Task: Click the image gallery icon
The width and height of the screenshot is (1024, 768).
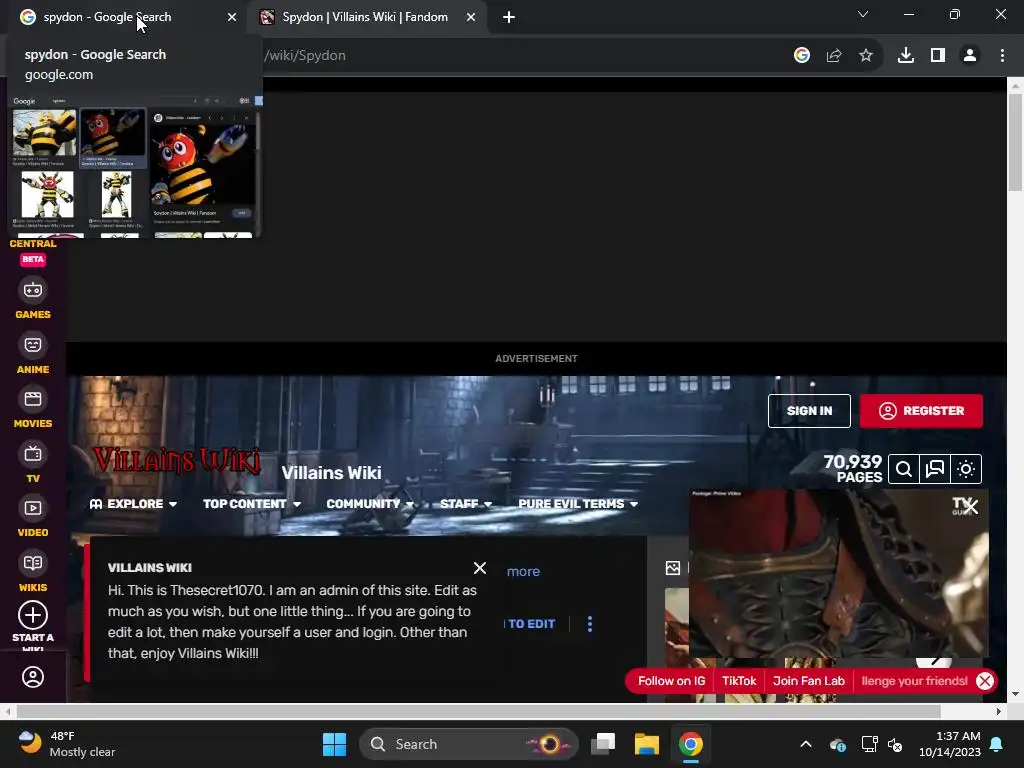Action: 673,568
